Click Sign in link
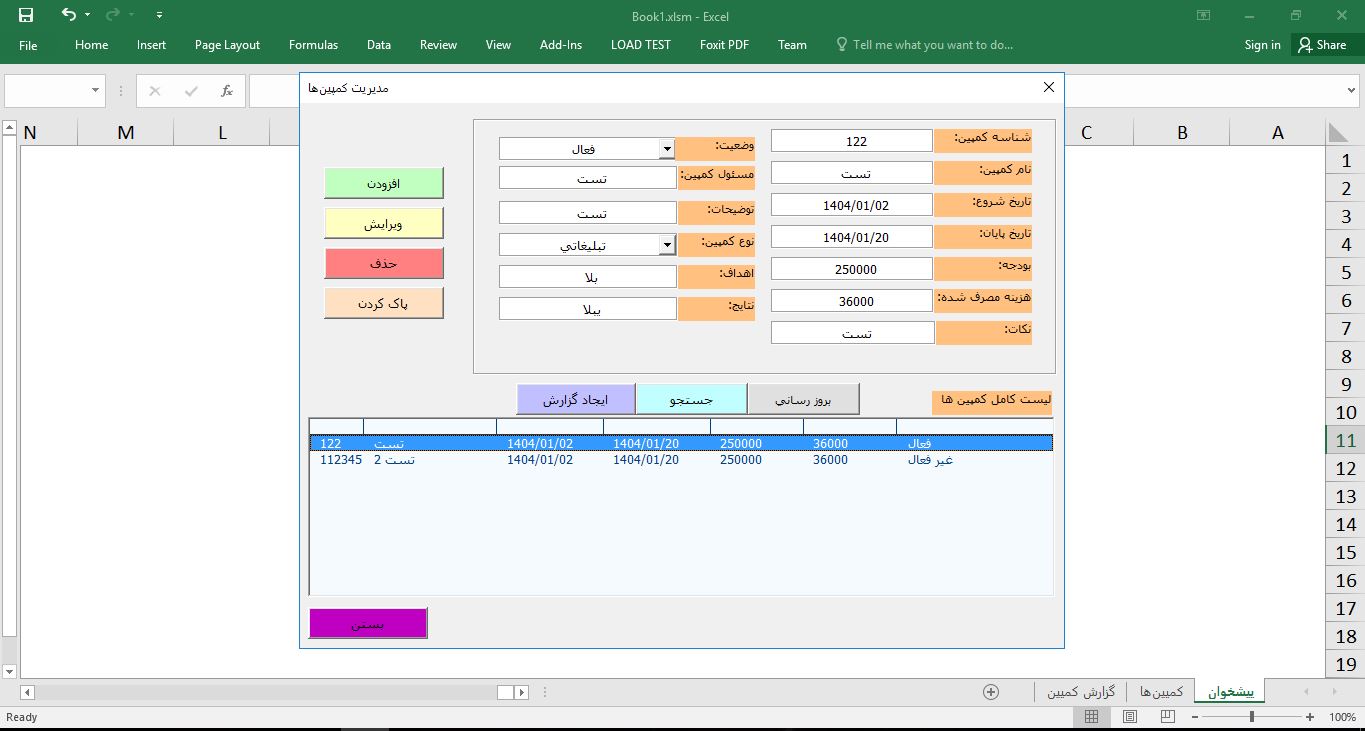Screen dimensions: 1365x731 pos(1262,45)
